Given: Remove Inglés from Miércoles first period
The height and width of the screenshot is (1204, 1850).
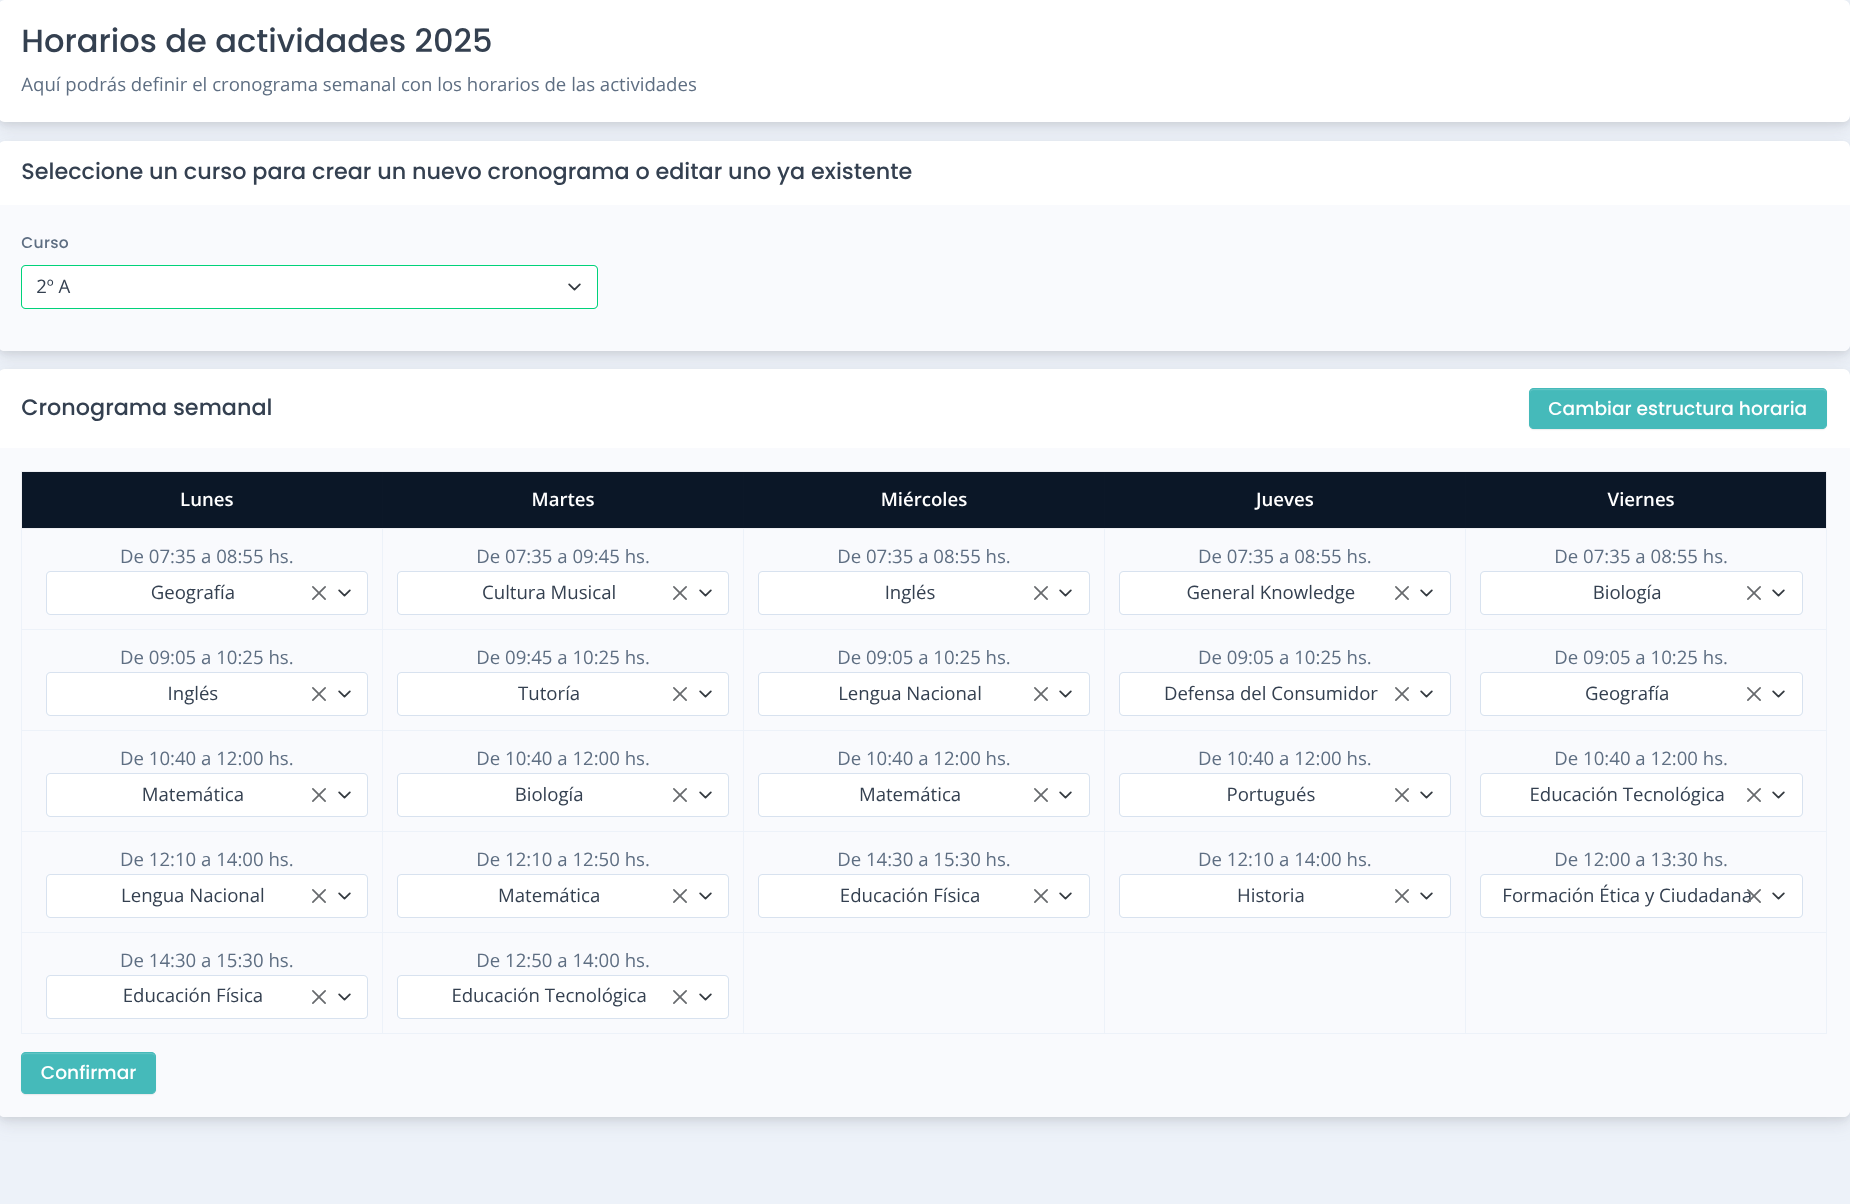Looking at the screenshot, I should point(1040,592).
